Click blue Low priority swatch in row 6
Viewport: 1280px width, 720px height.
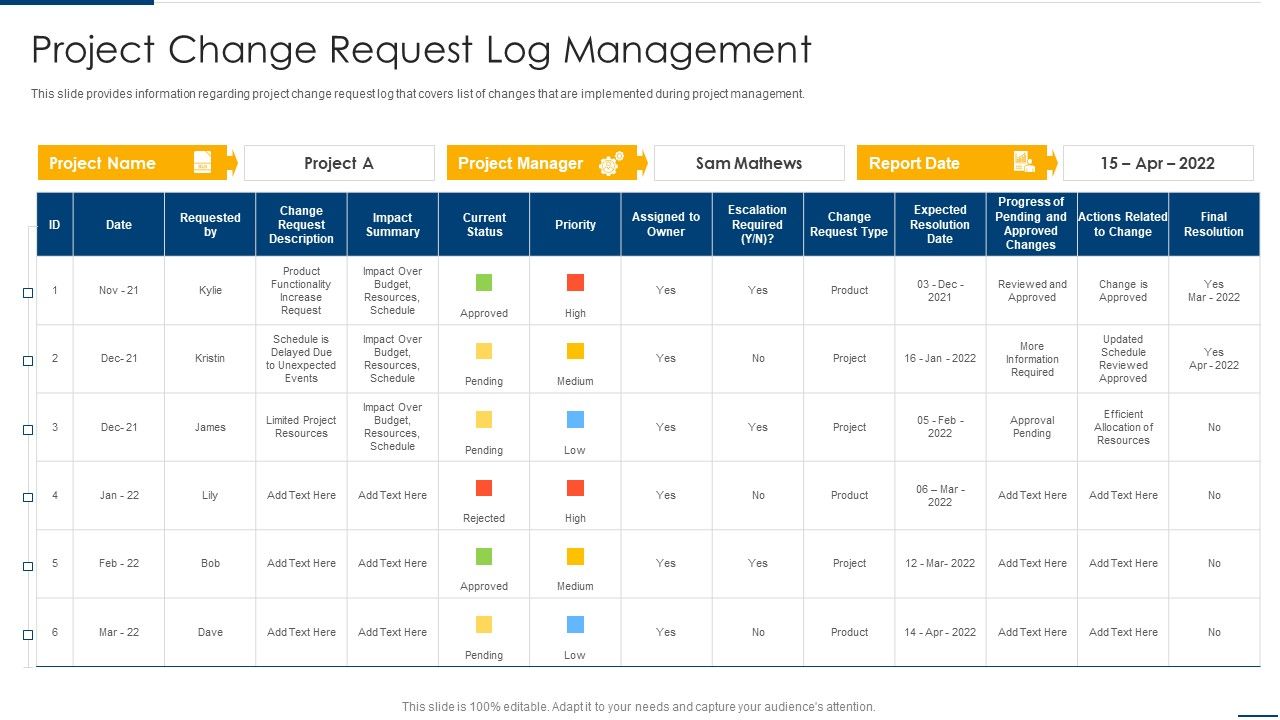click(575, 624)
